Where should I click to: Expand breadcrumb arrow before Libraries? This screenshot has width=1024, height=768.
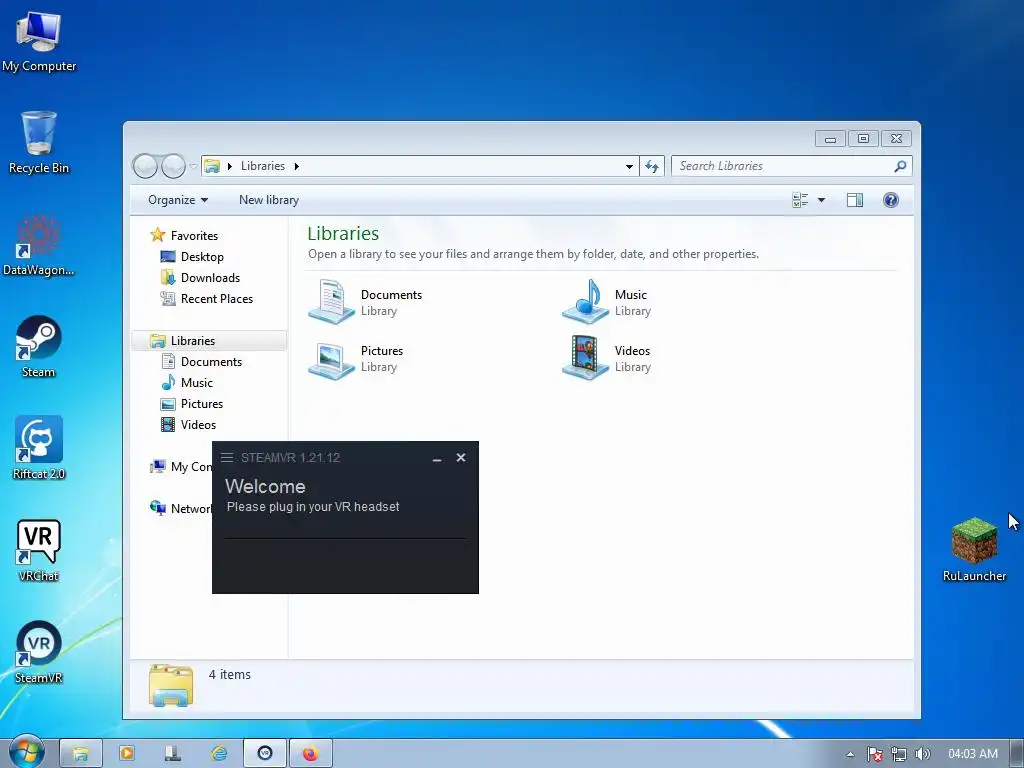point(230,166)
